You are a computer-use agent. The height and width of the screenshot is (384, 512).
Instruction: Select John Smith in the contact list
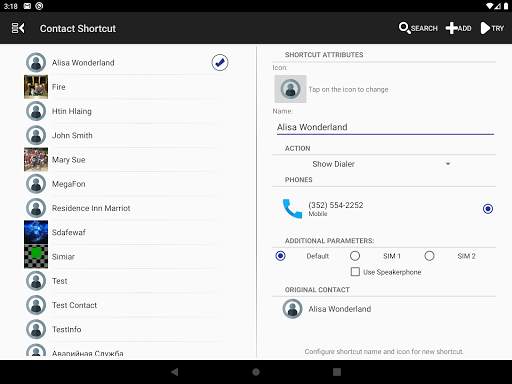pos(72,136)
